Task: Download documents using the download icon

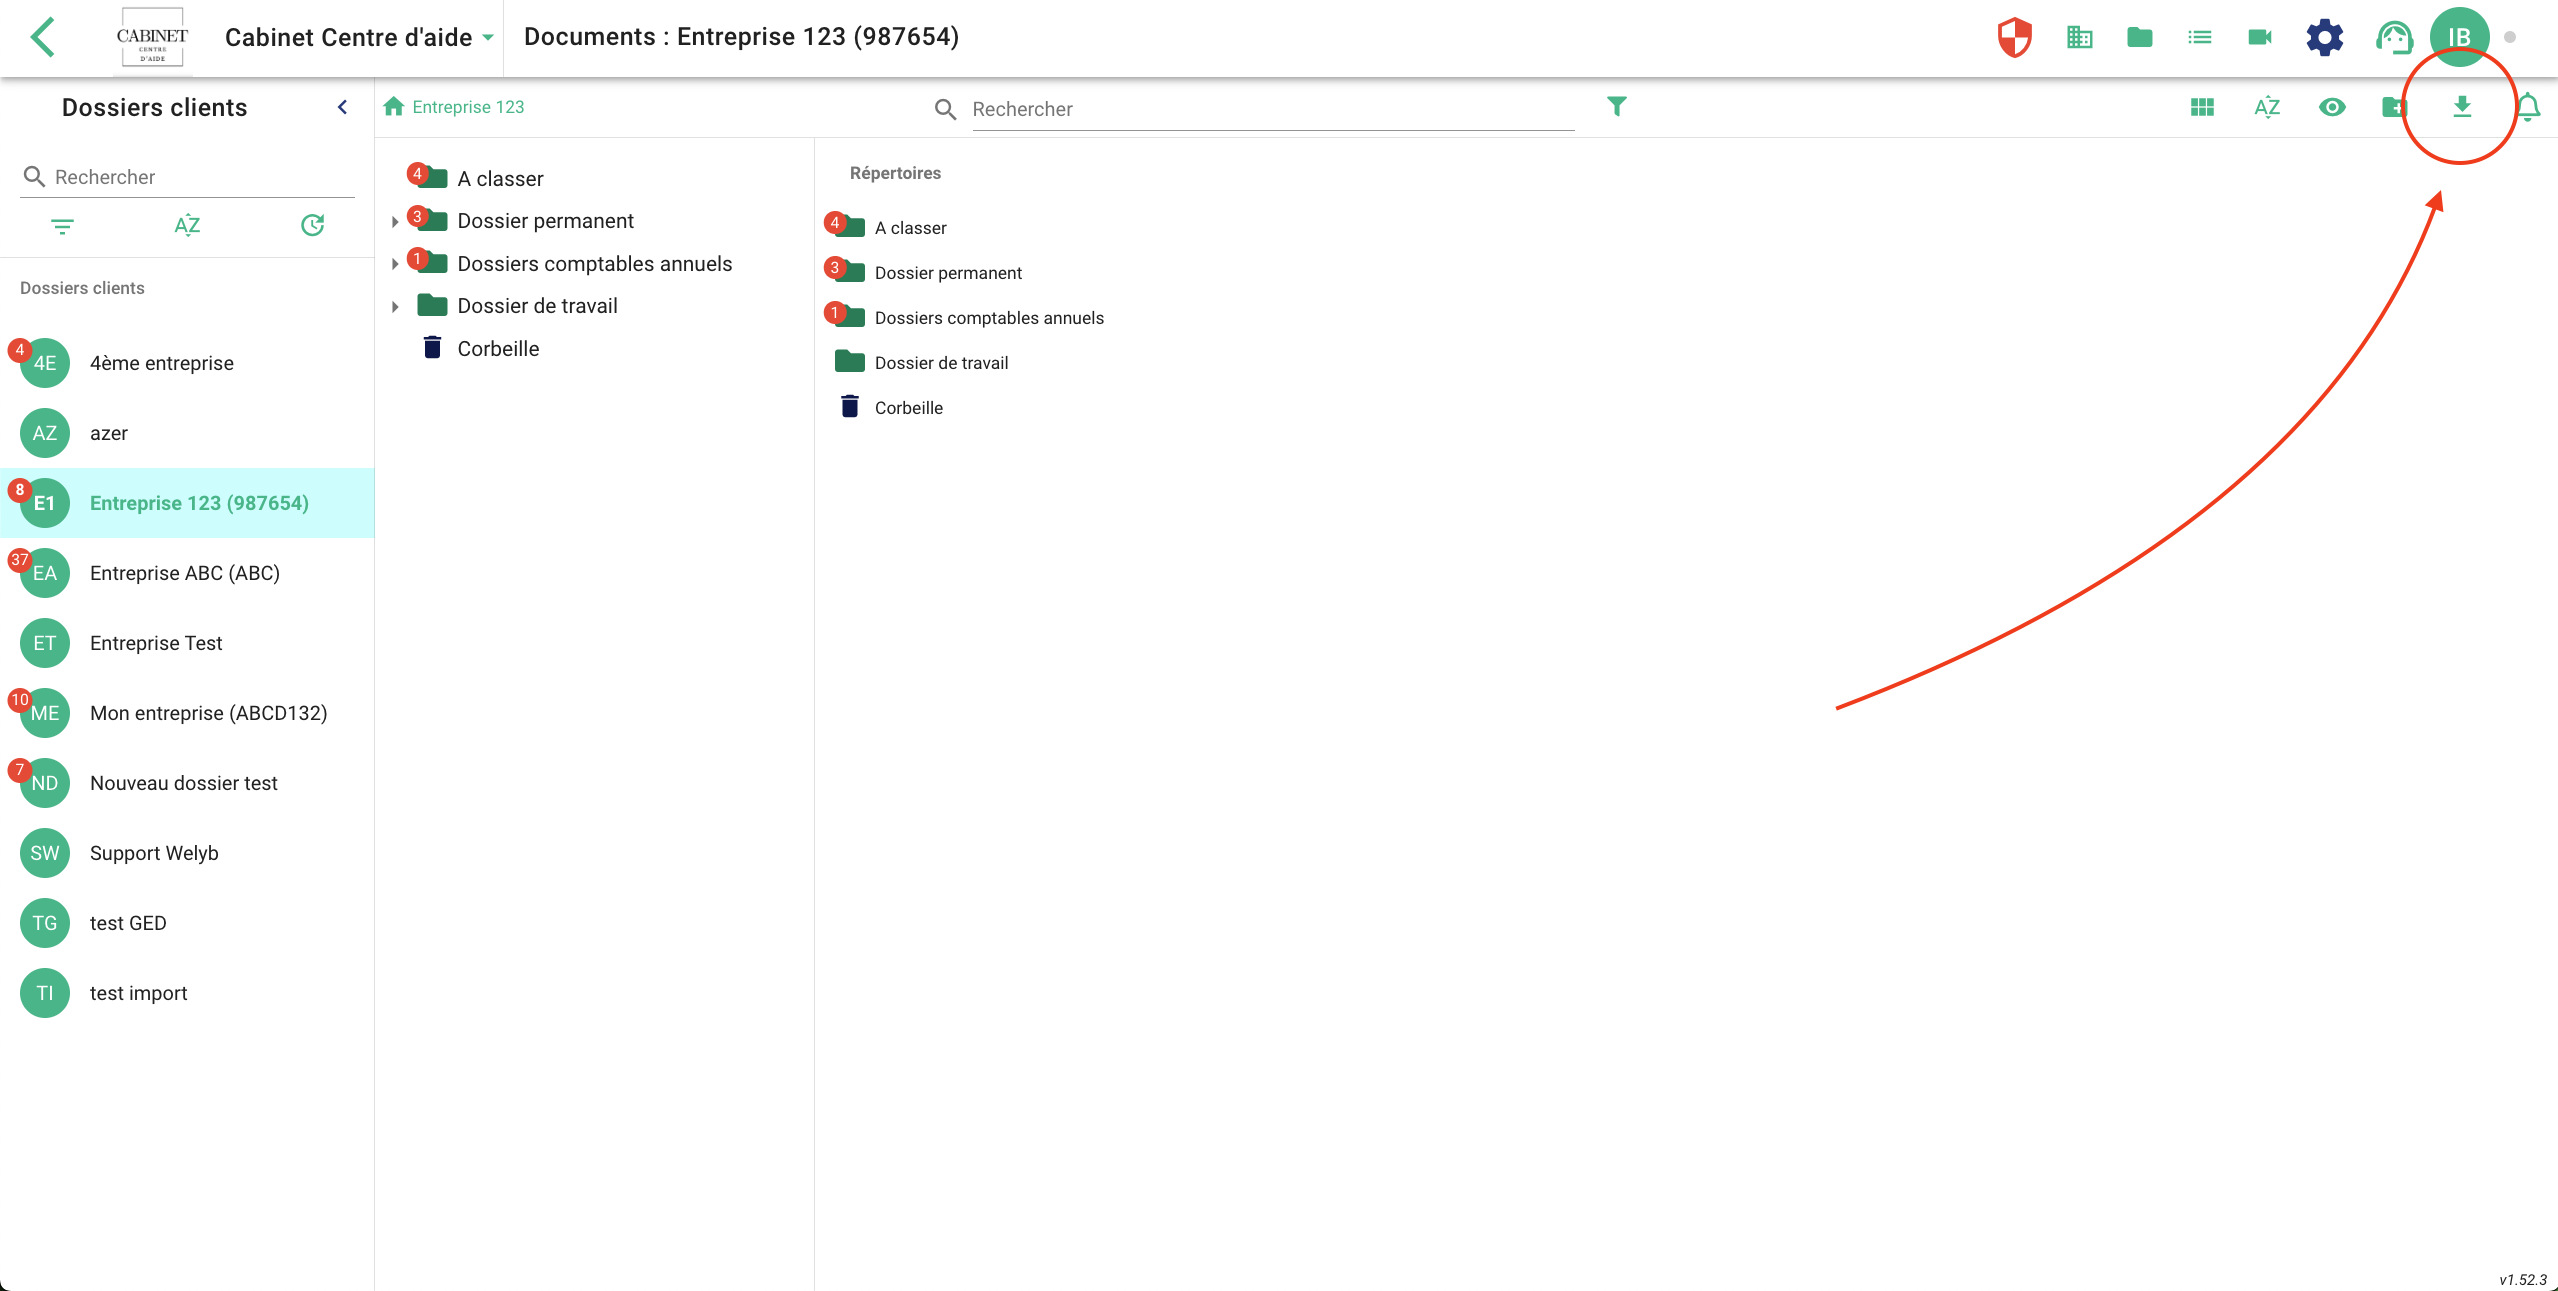Action: [x=2462, y=107]
